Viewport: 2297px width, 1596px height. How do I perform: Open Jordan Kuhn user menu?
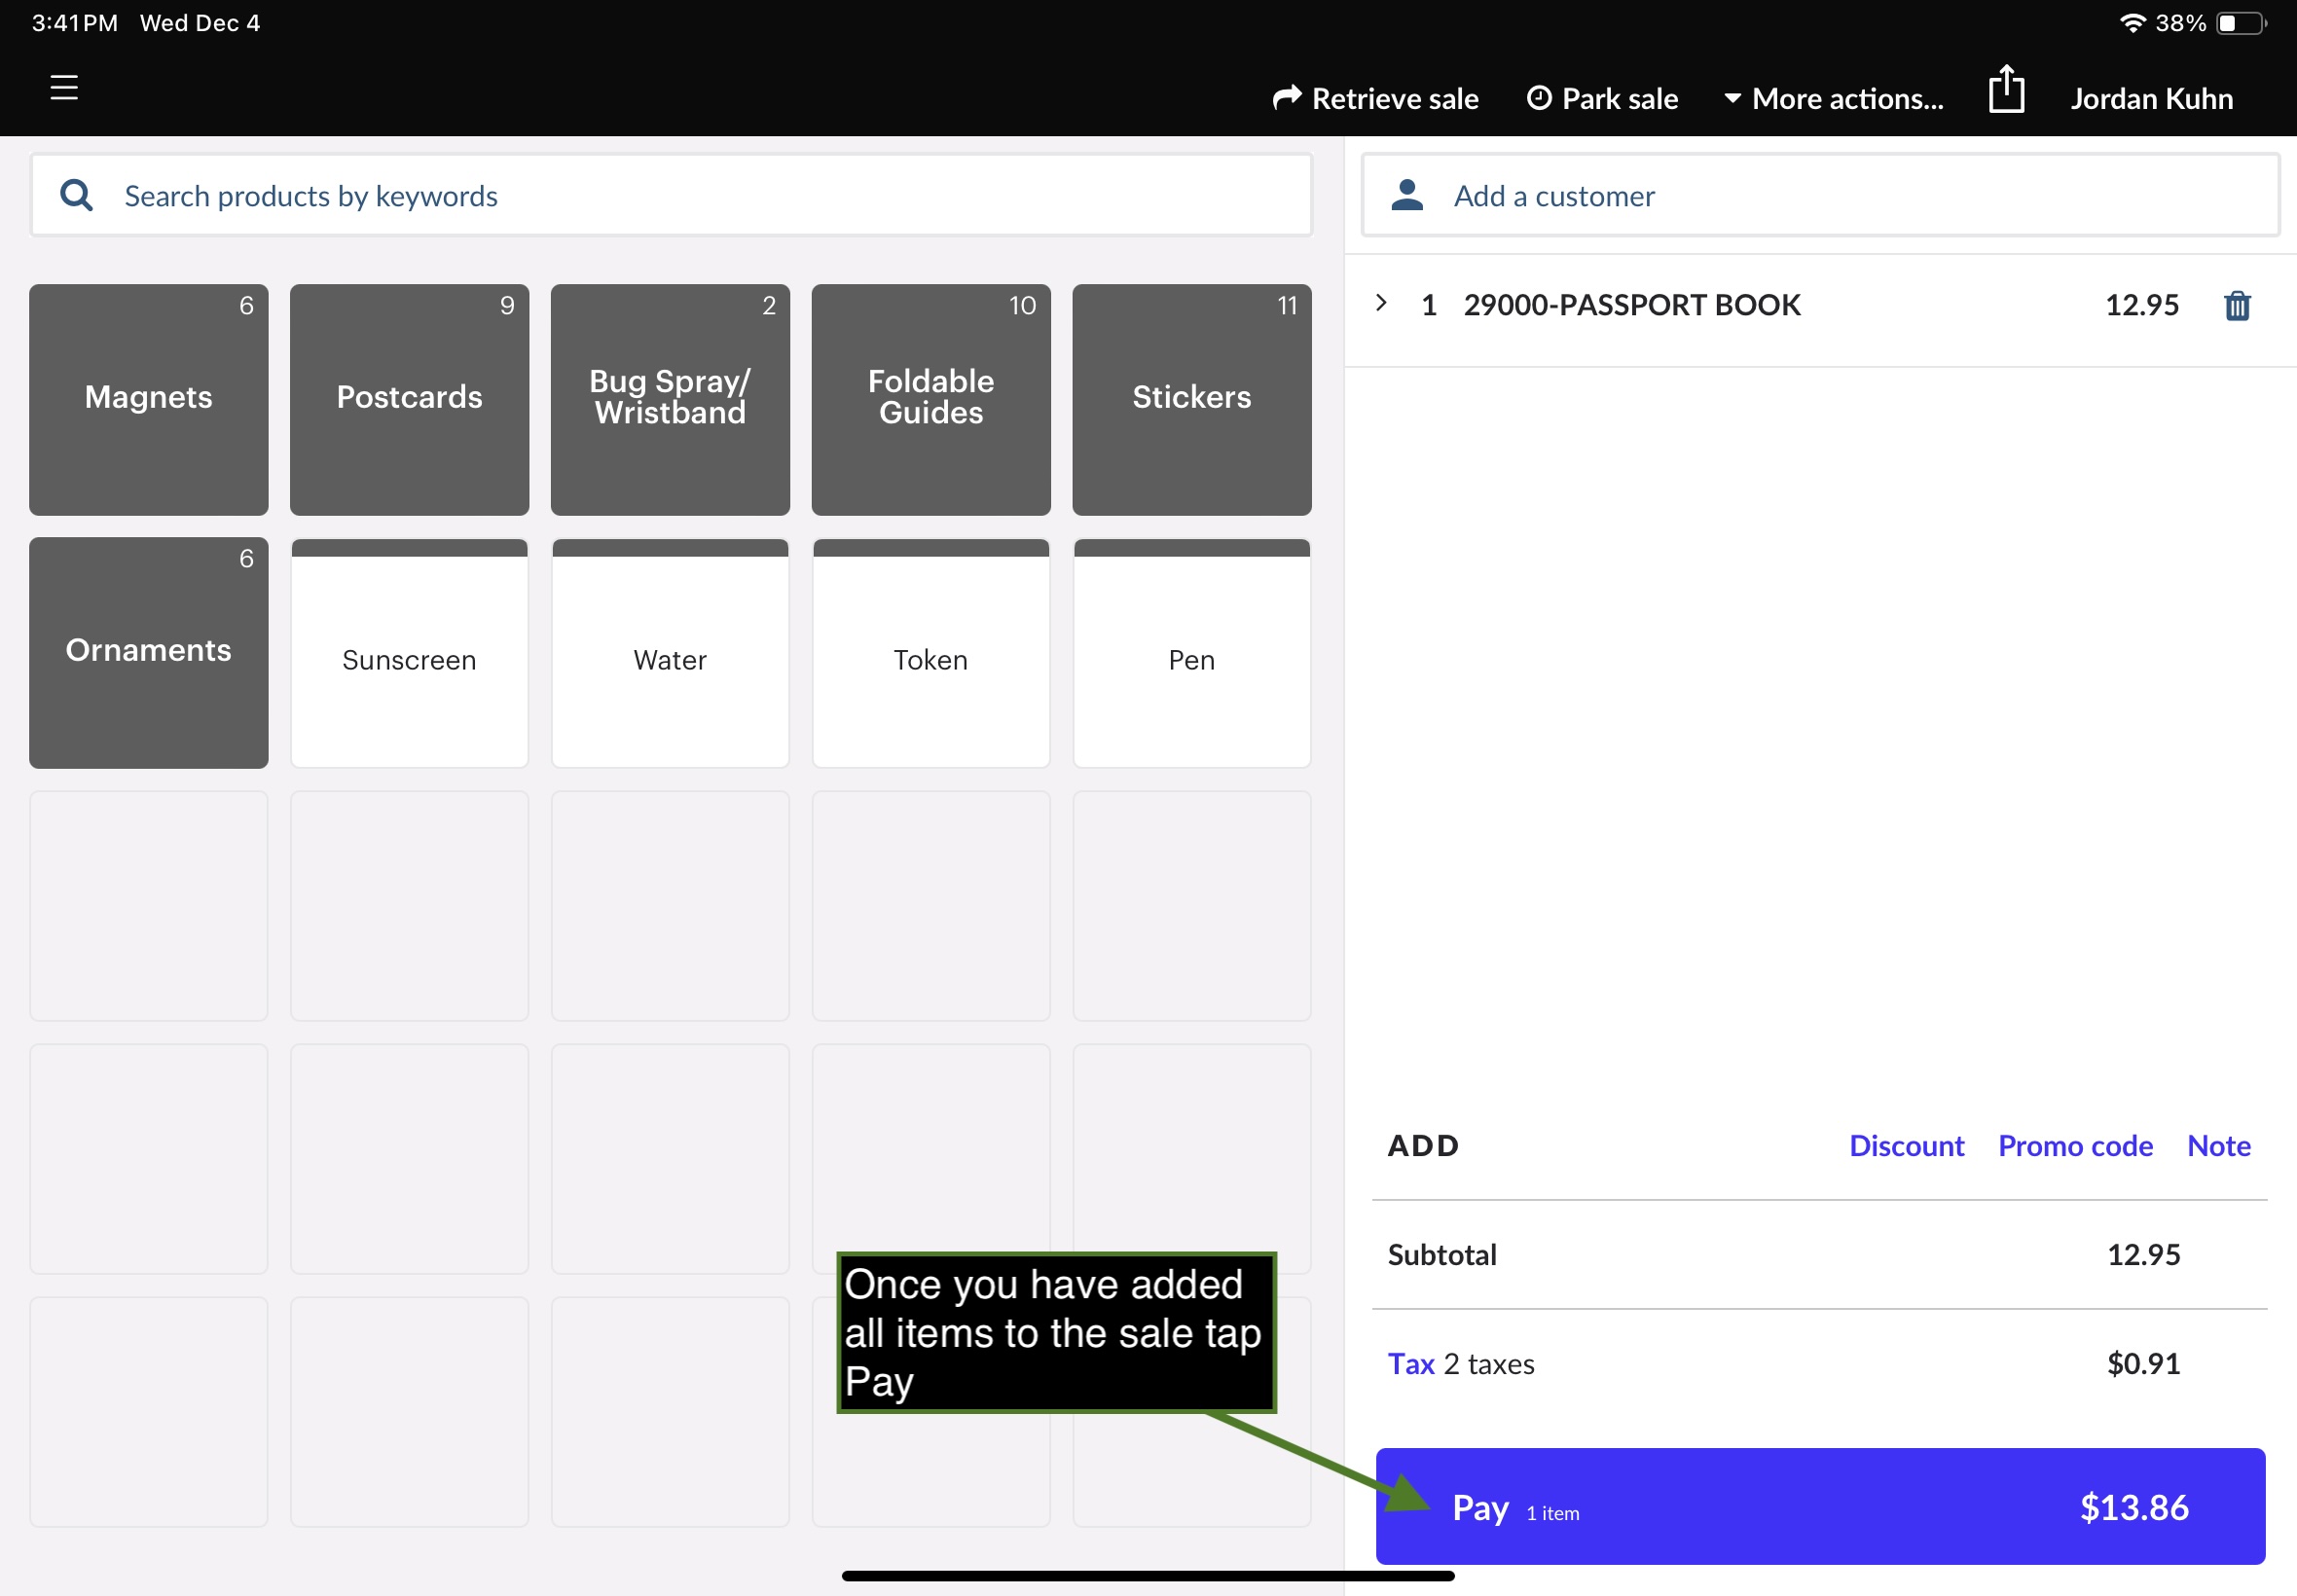2151,98
